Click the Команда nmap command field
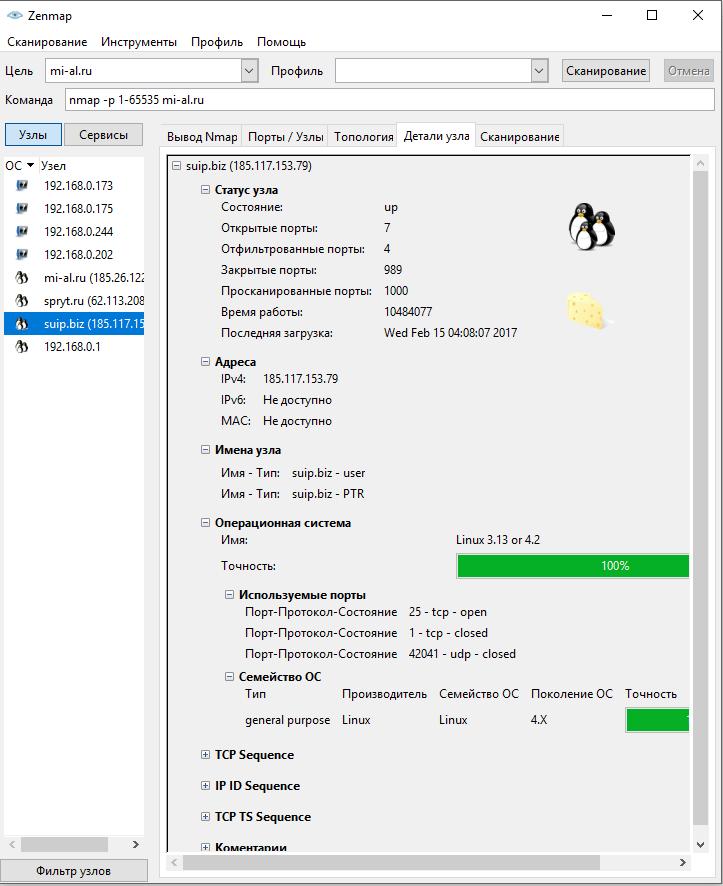Screen dimensions: 723x886 coord(388,100)
